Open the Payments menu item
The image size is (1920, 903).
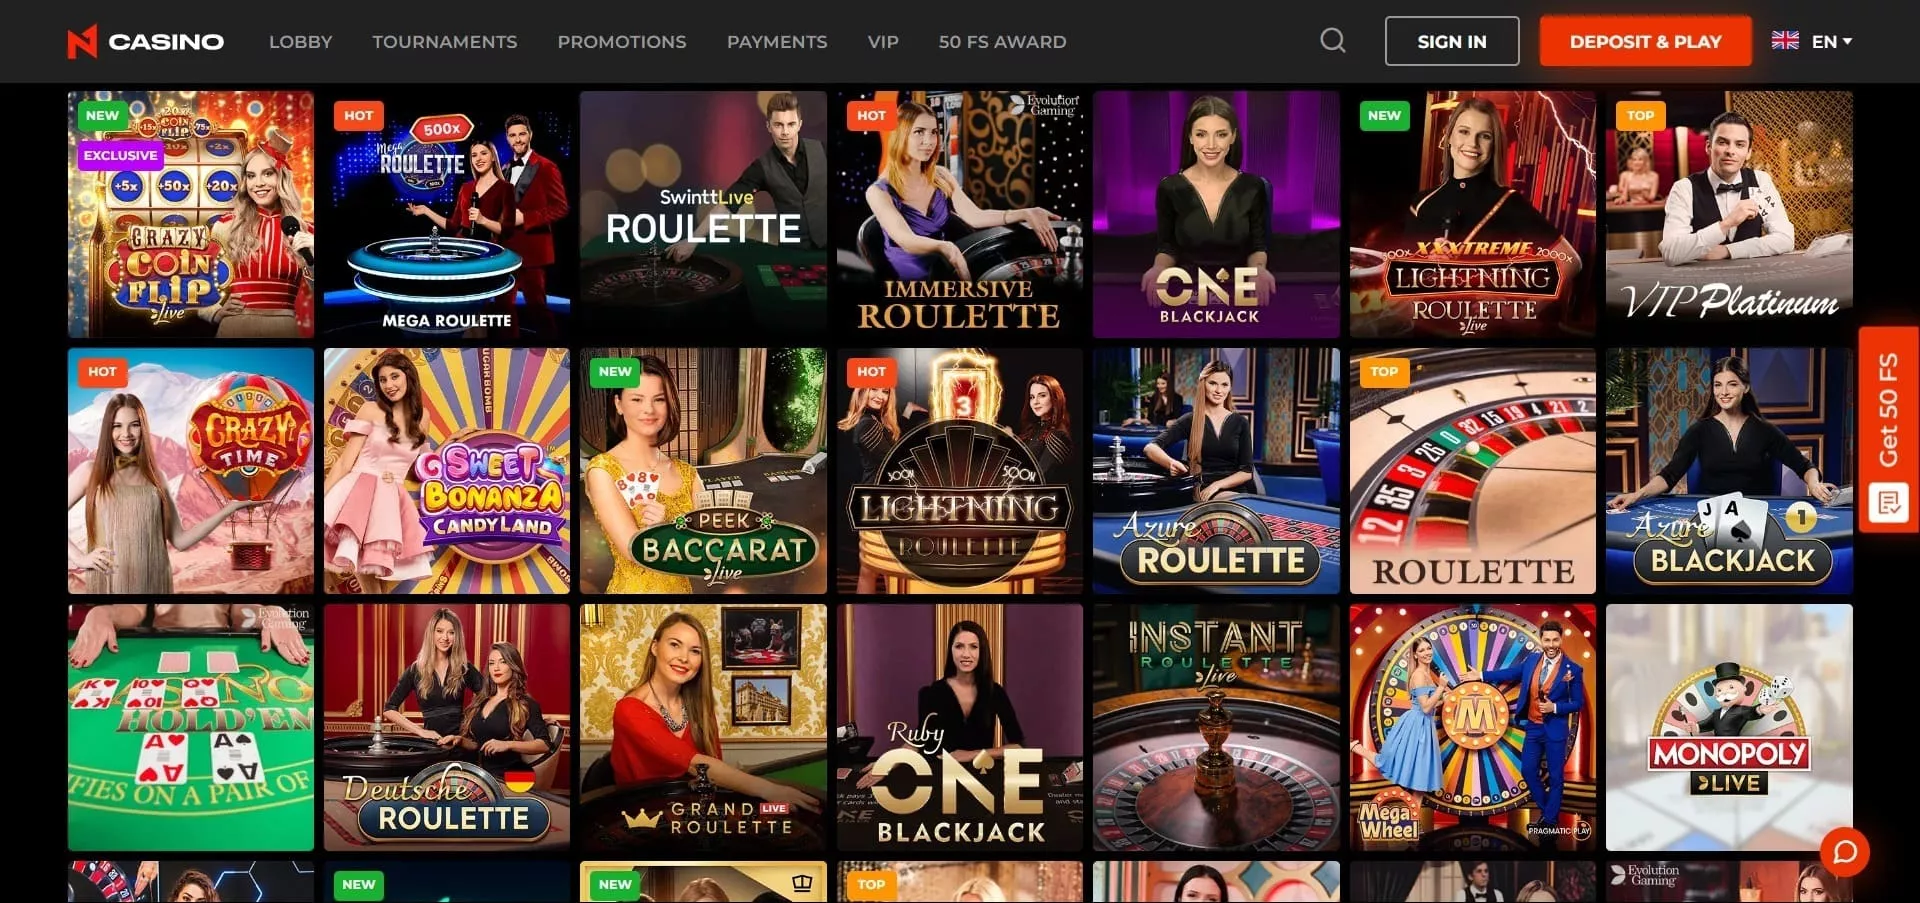777,42
